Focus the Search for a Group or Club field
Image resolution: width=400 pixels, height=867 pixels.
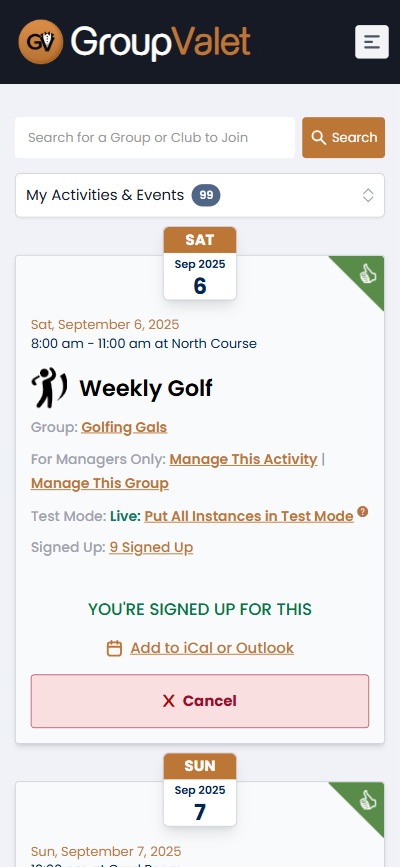pyautogui.click(x=155, y=137)
